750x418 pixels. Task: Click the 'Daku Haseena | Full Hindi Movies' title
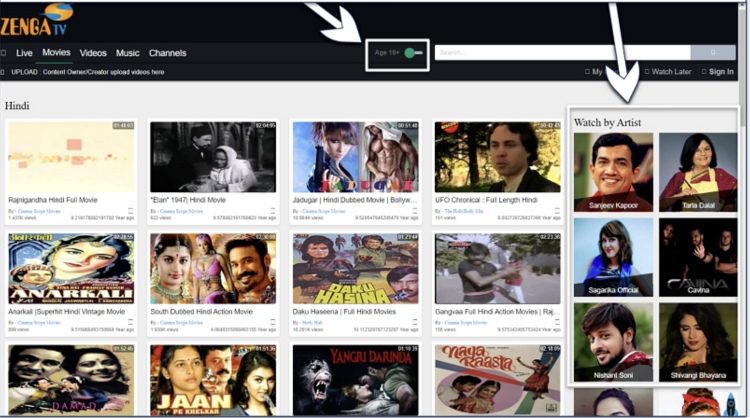pyautogui.click(x=344, y=311)
